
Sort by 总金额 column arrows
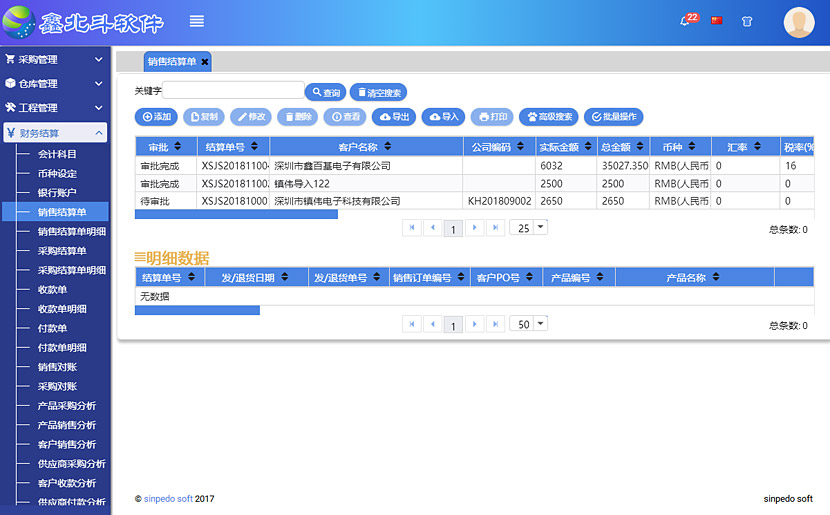(x=640, y=146)
